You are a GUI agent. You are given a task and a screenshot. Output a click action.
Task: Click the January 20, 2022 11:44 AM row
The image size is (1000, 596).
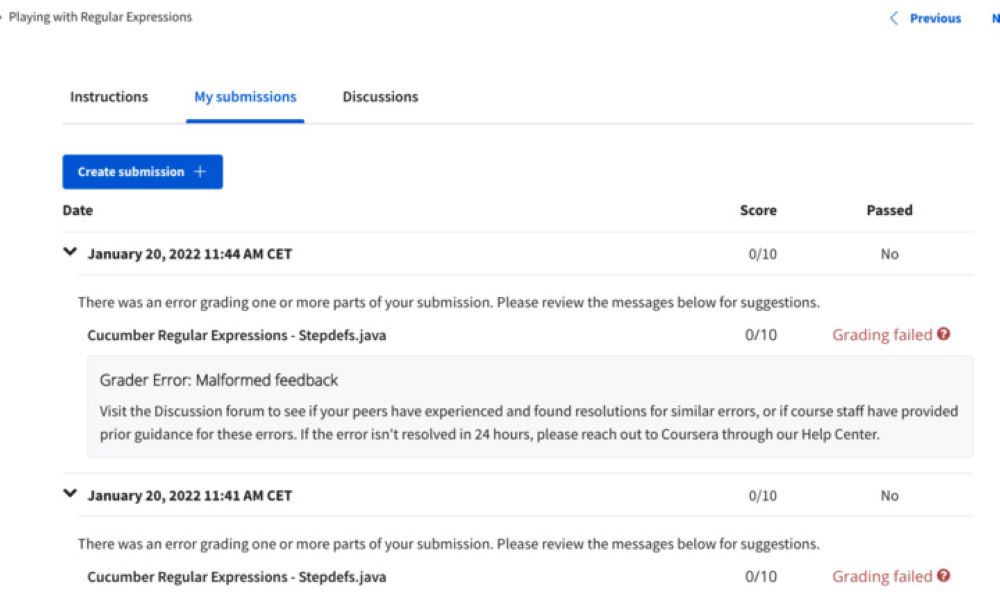click(x=518, y=254)
